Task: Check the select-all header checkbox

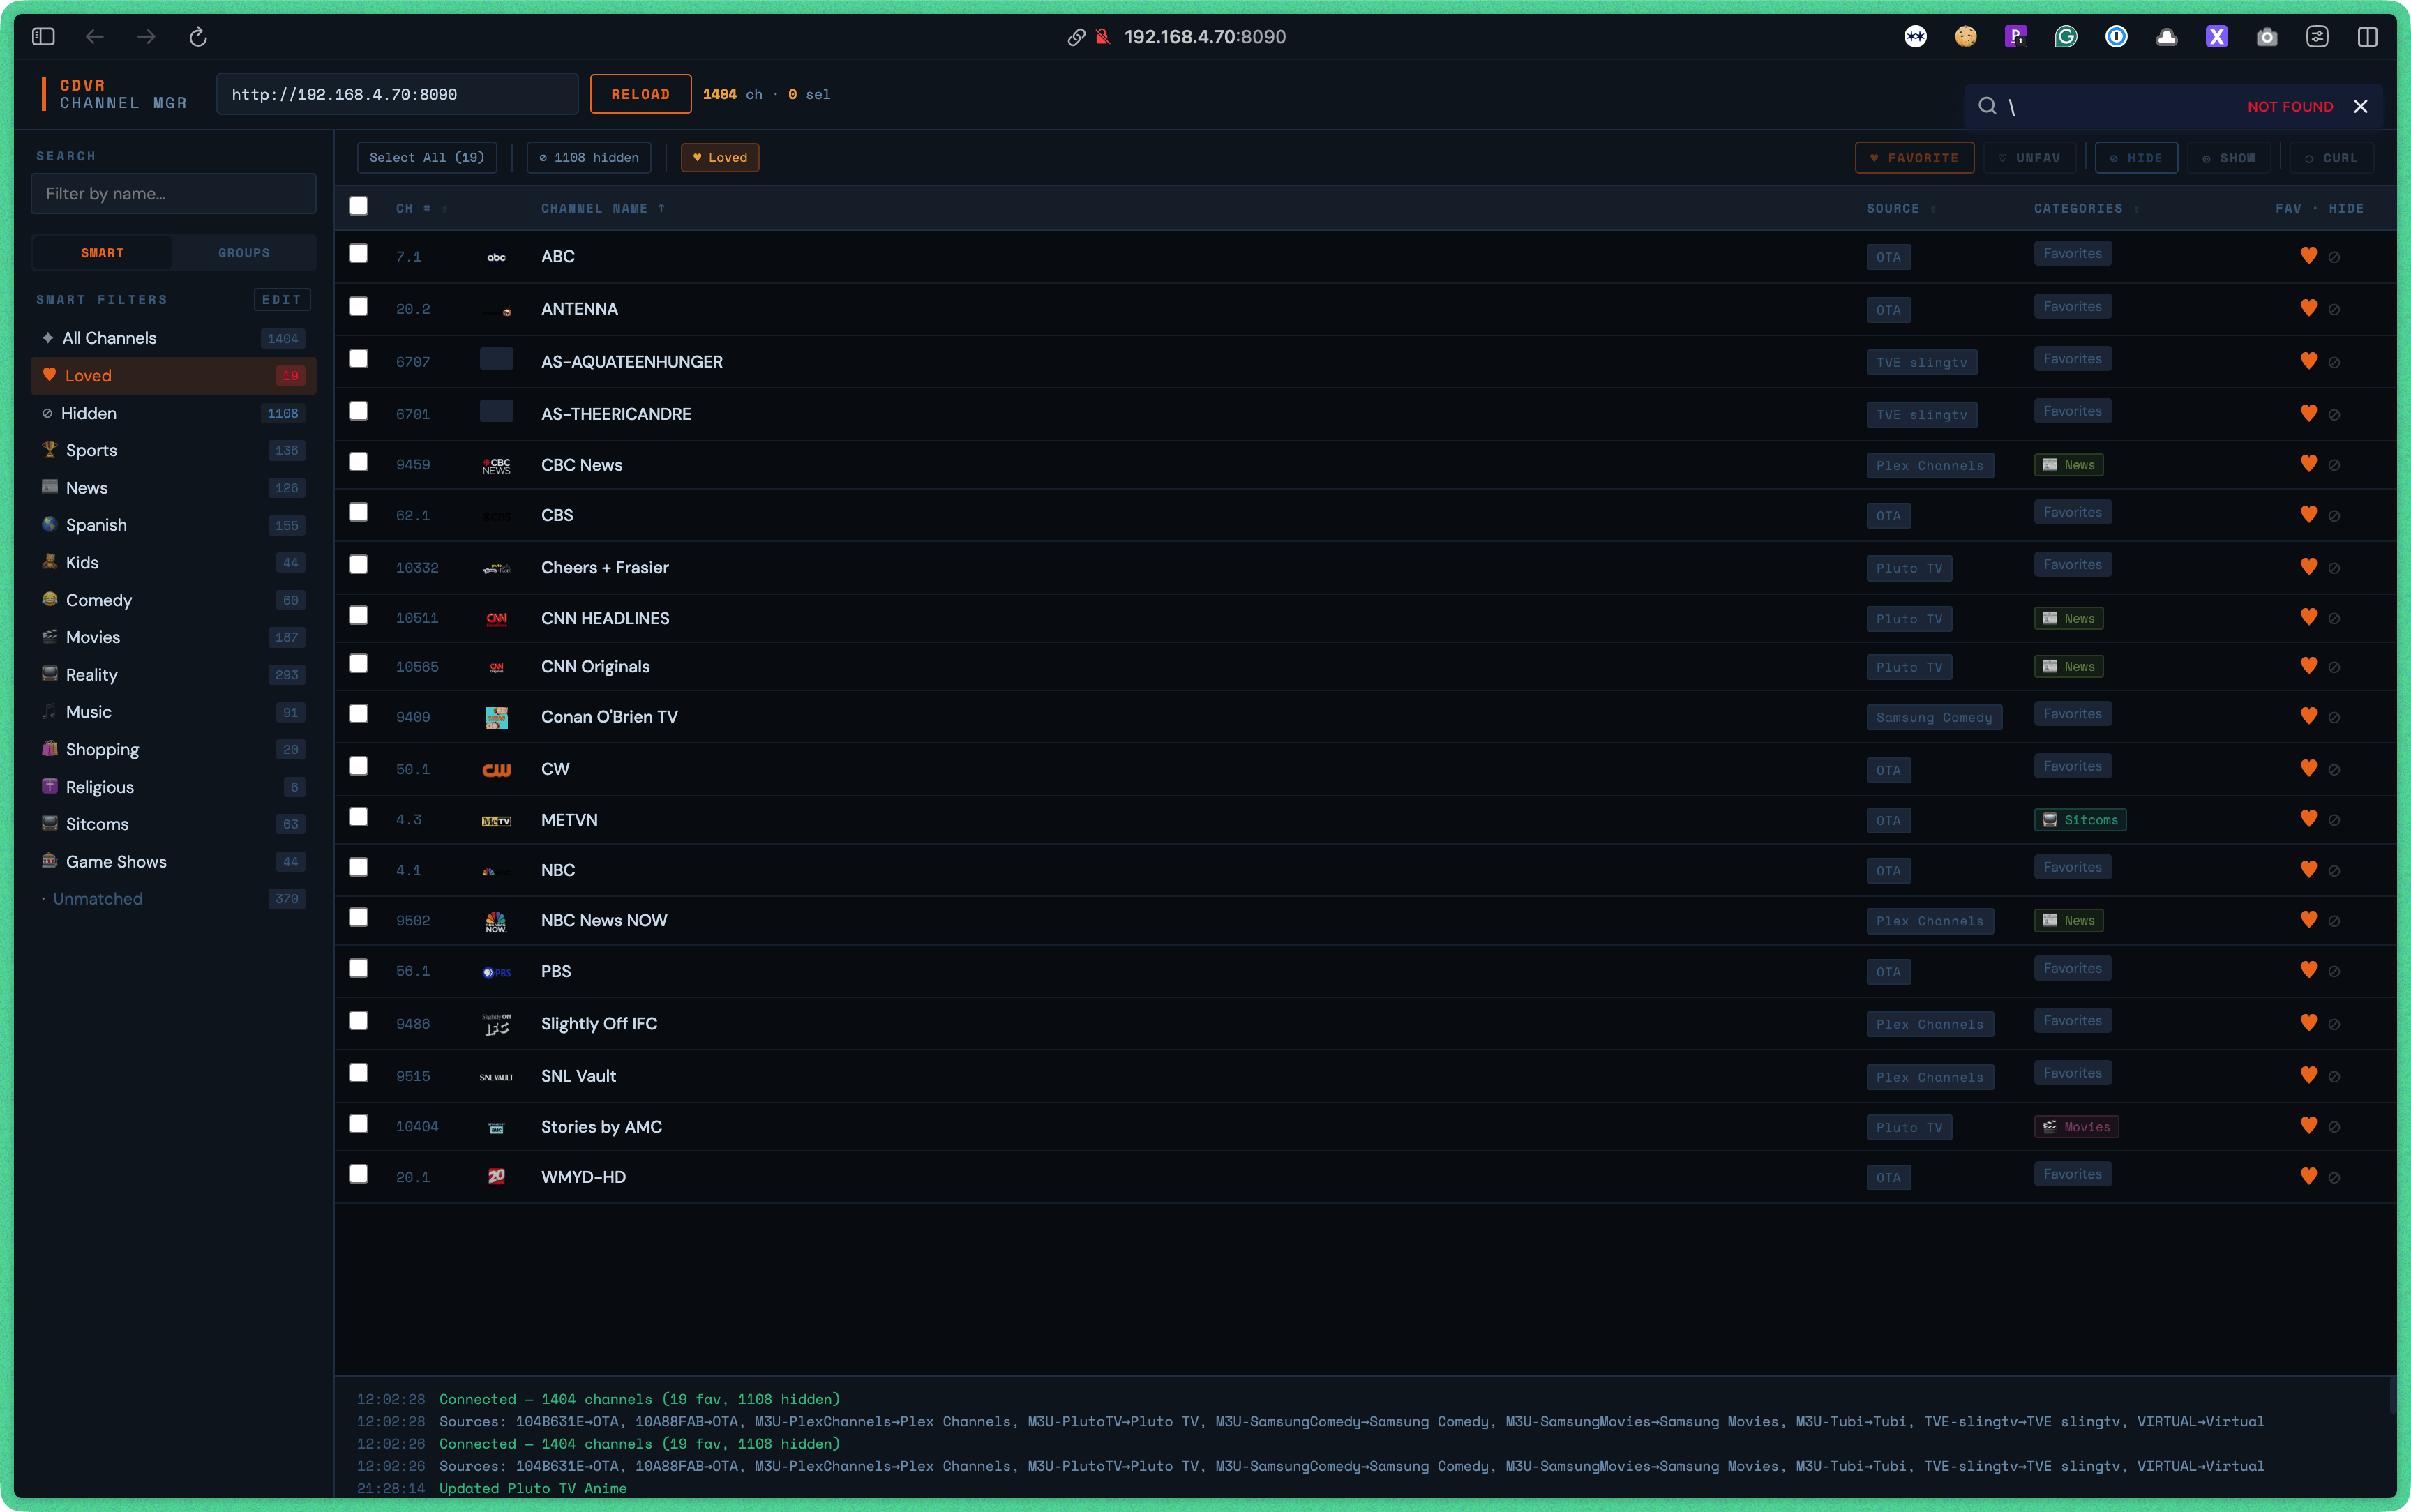Action: click(358, 206)
